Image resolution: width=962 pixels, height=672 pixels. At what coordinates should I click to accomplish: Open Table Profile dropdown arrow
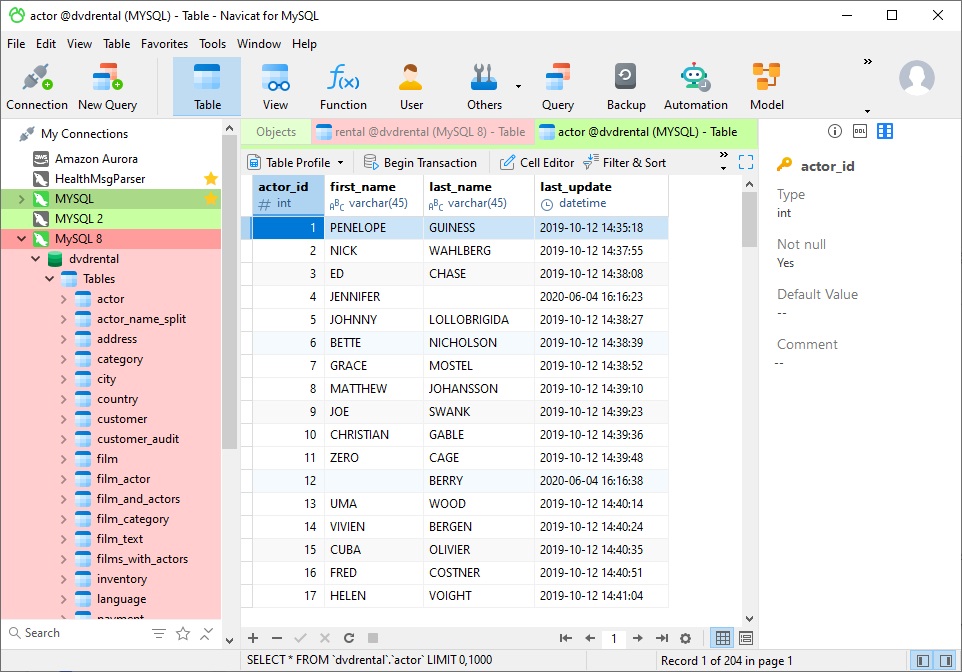pyautogui.click(x=341, y=163)
